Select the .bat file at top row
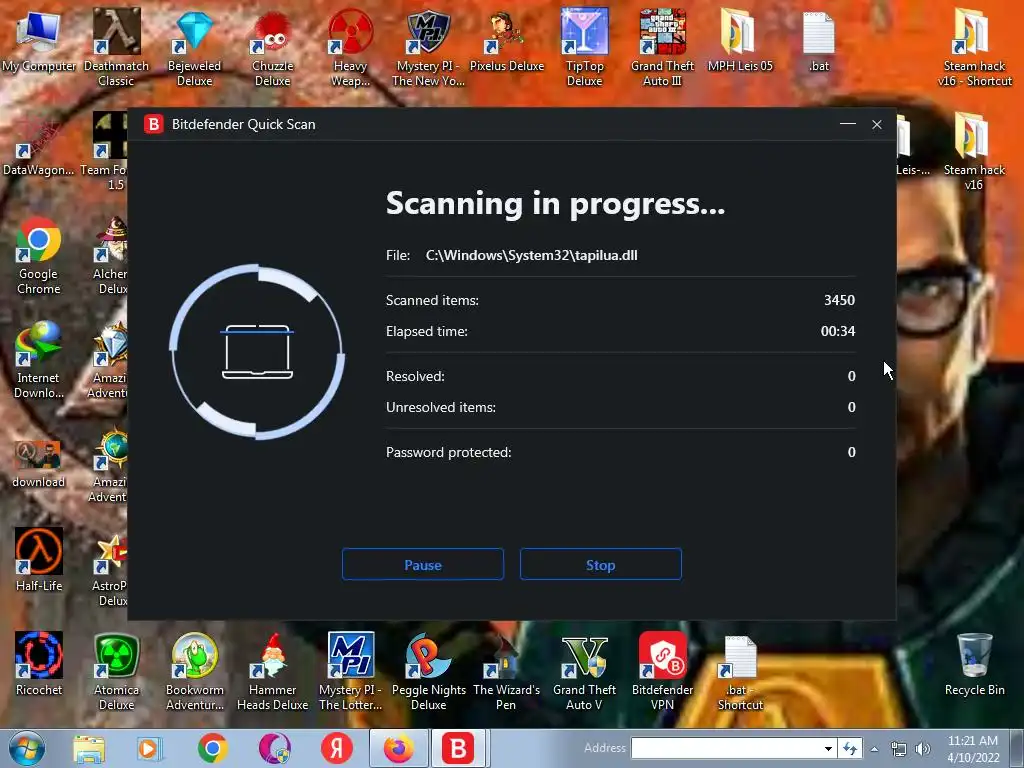Viewport: 1024px width, 768px height. pyautogui.click(x=818, y=41)
